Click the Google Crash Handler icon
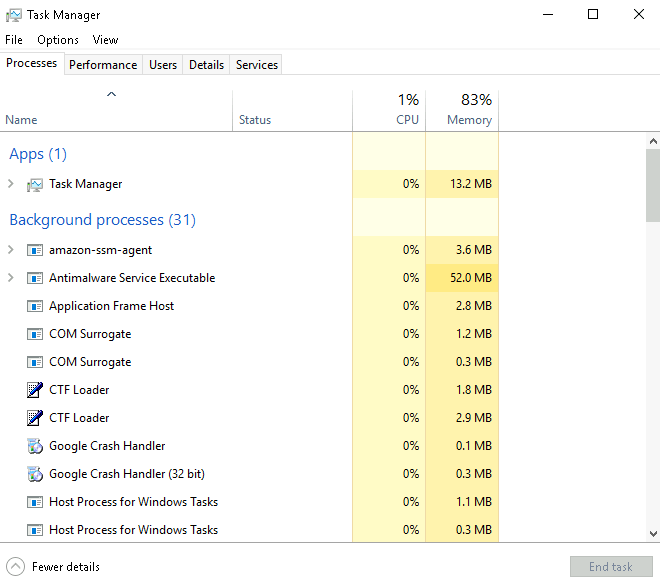 click(x=35, y=446)
